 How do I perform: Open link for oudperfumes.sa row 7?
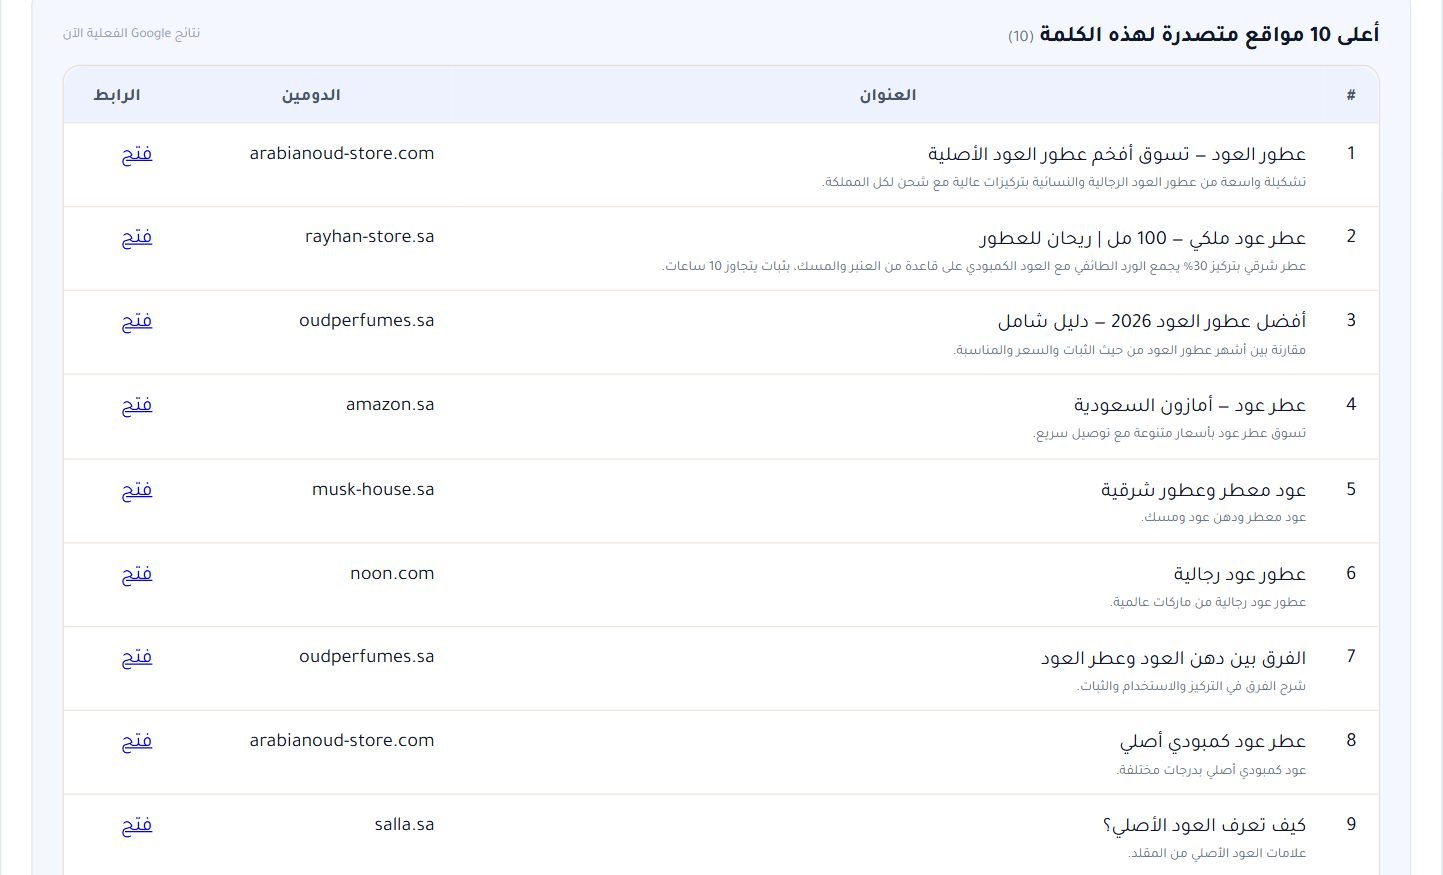click(x=137, y=657)
